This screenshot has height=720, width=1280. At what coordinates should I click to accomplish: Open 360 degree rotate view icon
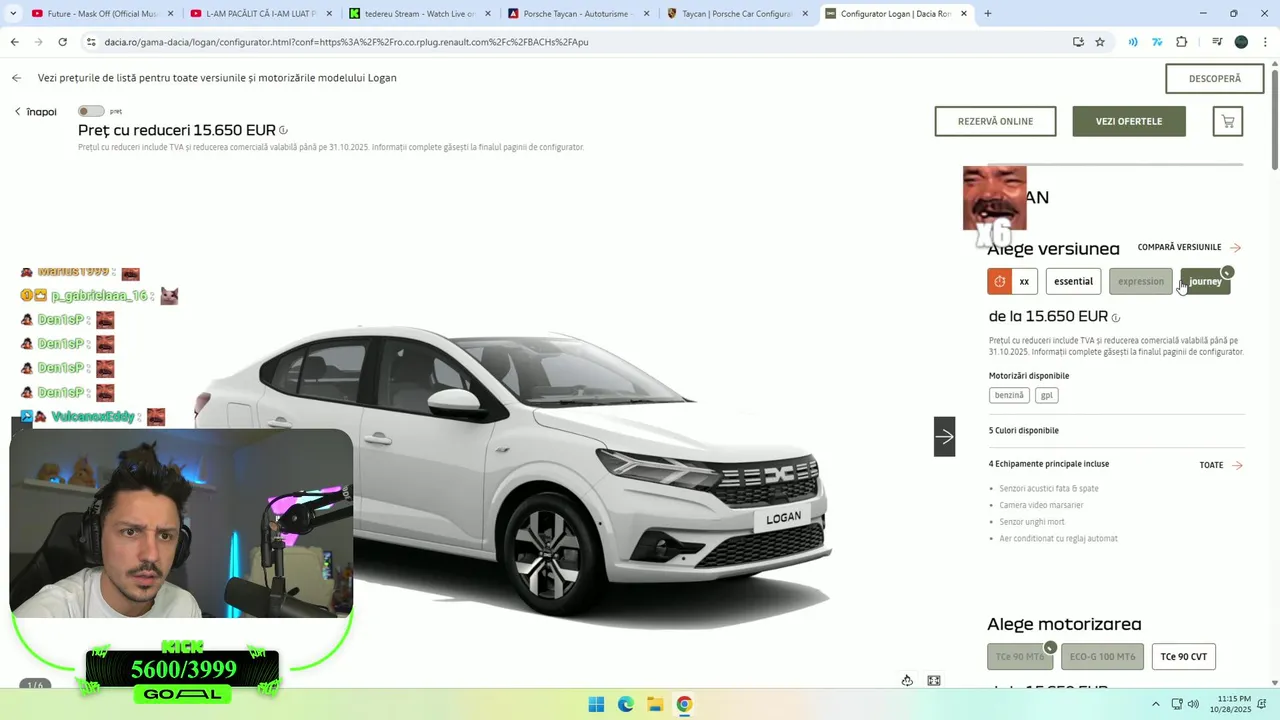(x=907, y=681)
